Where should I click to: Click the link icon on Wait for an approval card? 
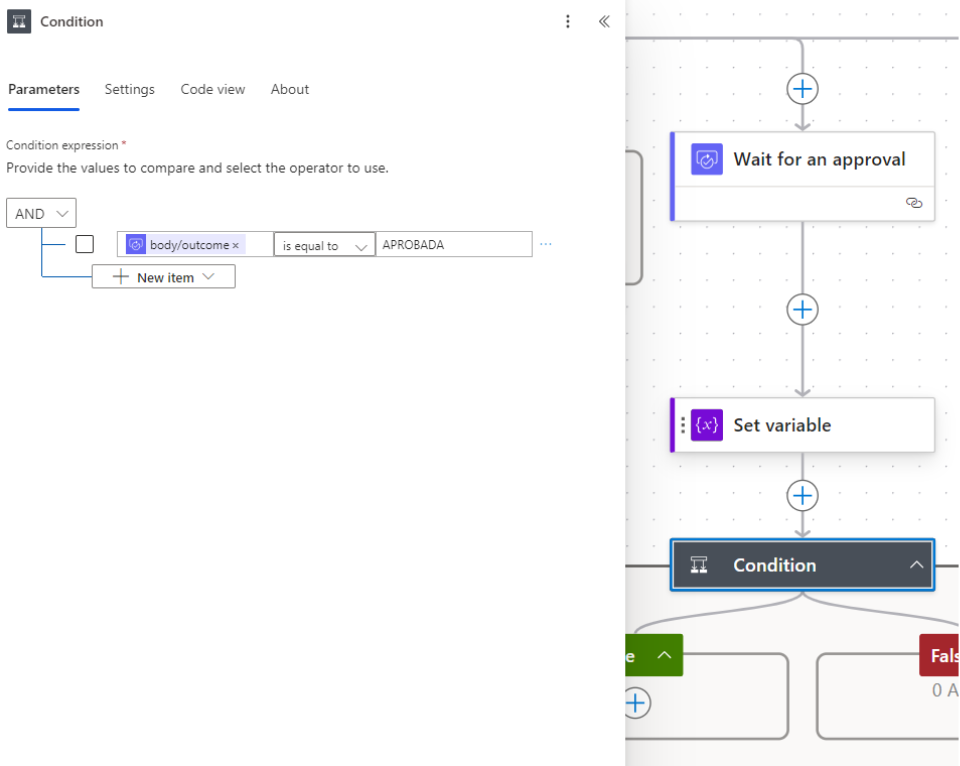pyautogui.click(x=913, y=203)
